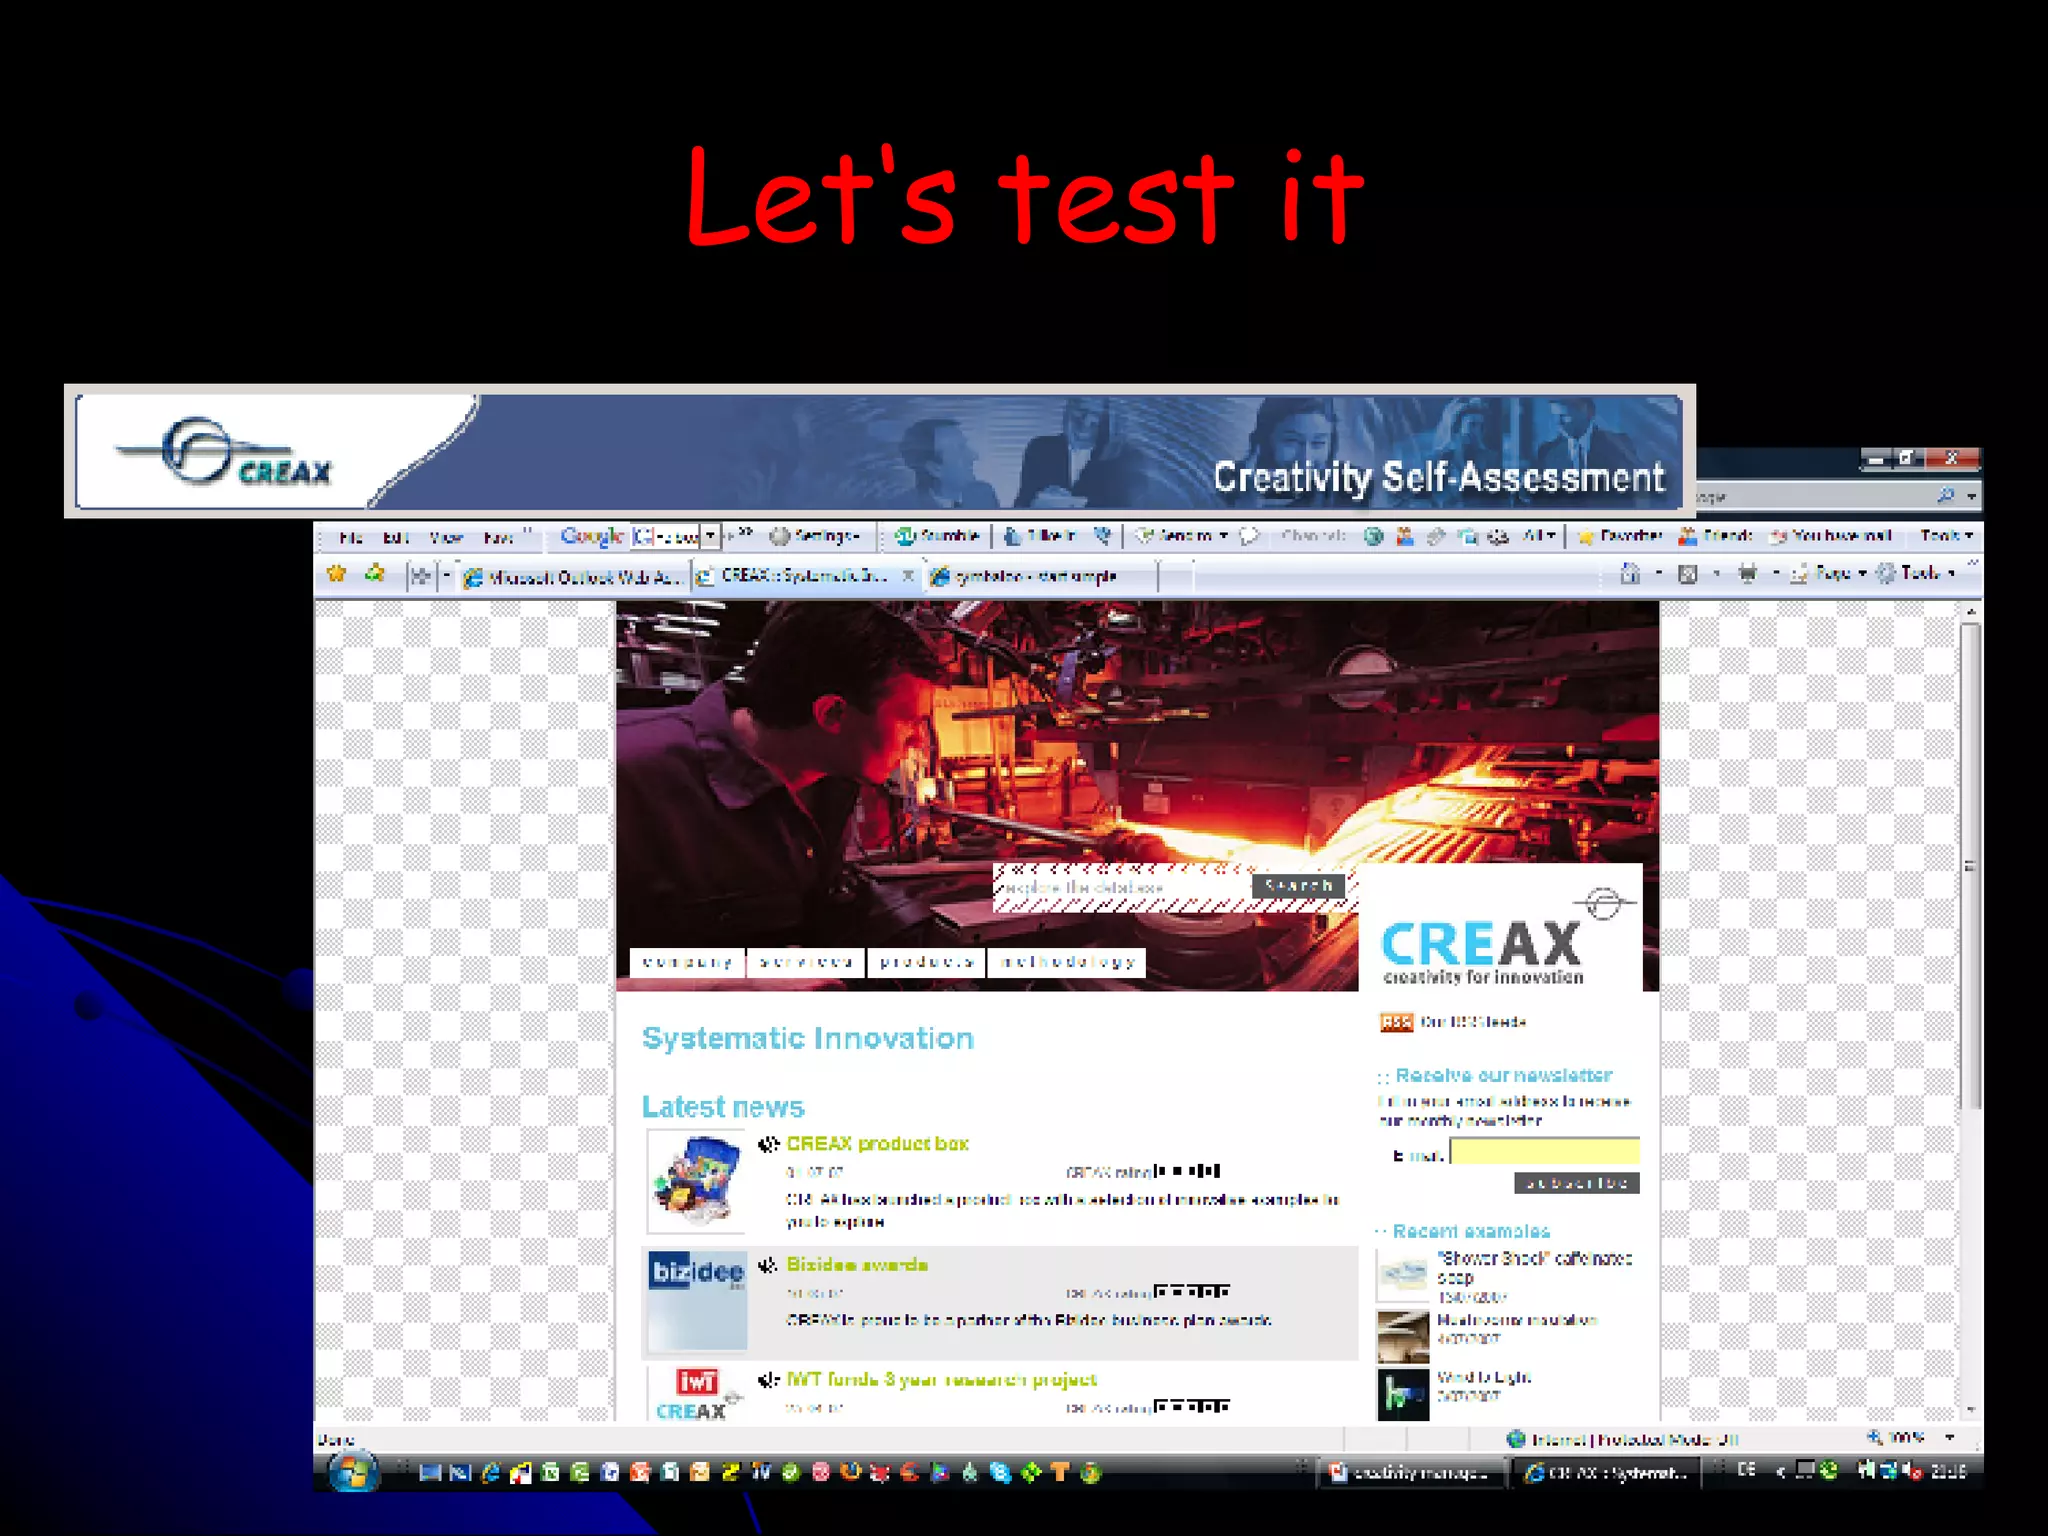Open the View menu
This screenshot has height=1536, width=2048.
[x=445, y=537]
